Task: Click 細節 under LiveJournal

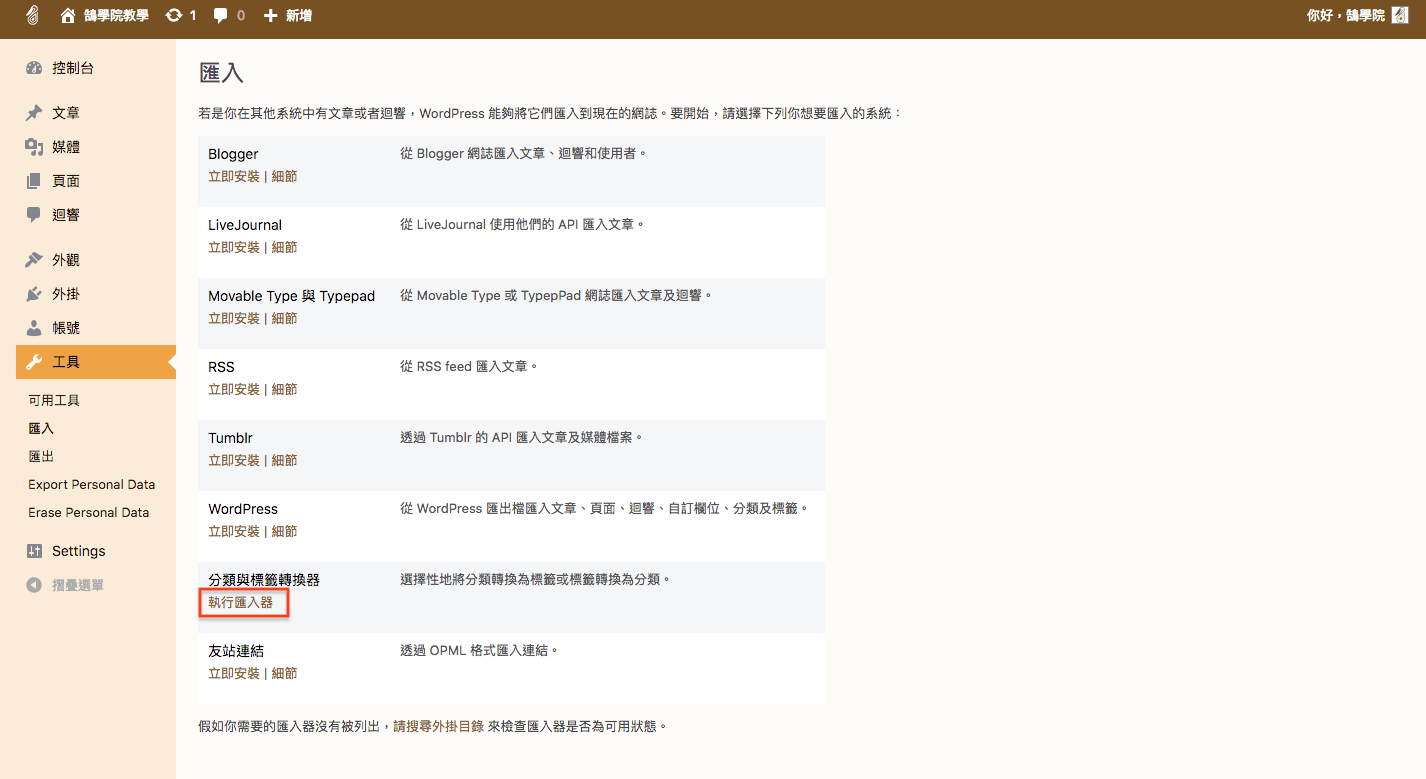Action: [284, 247]
